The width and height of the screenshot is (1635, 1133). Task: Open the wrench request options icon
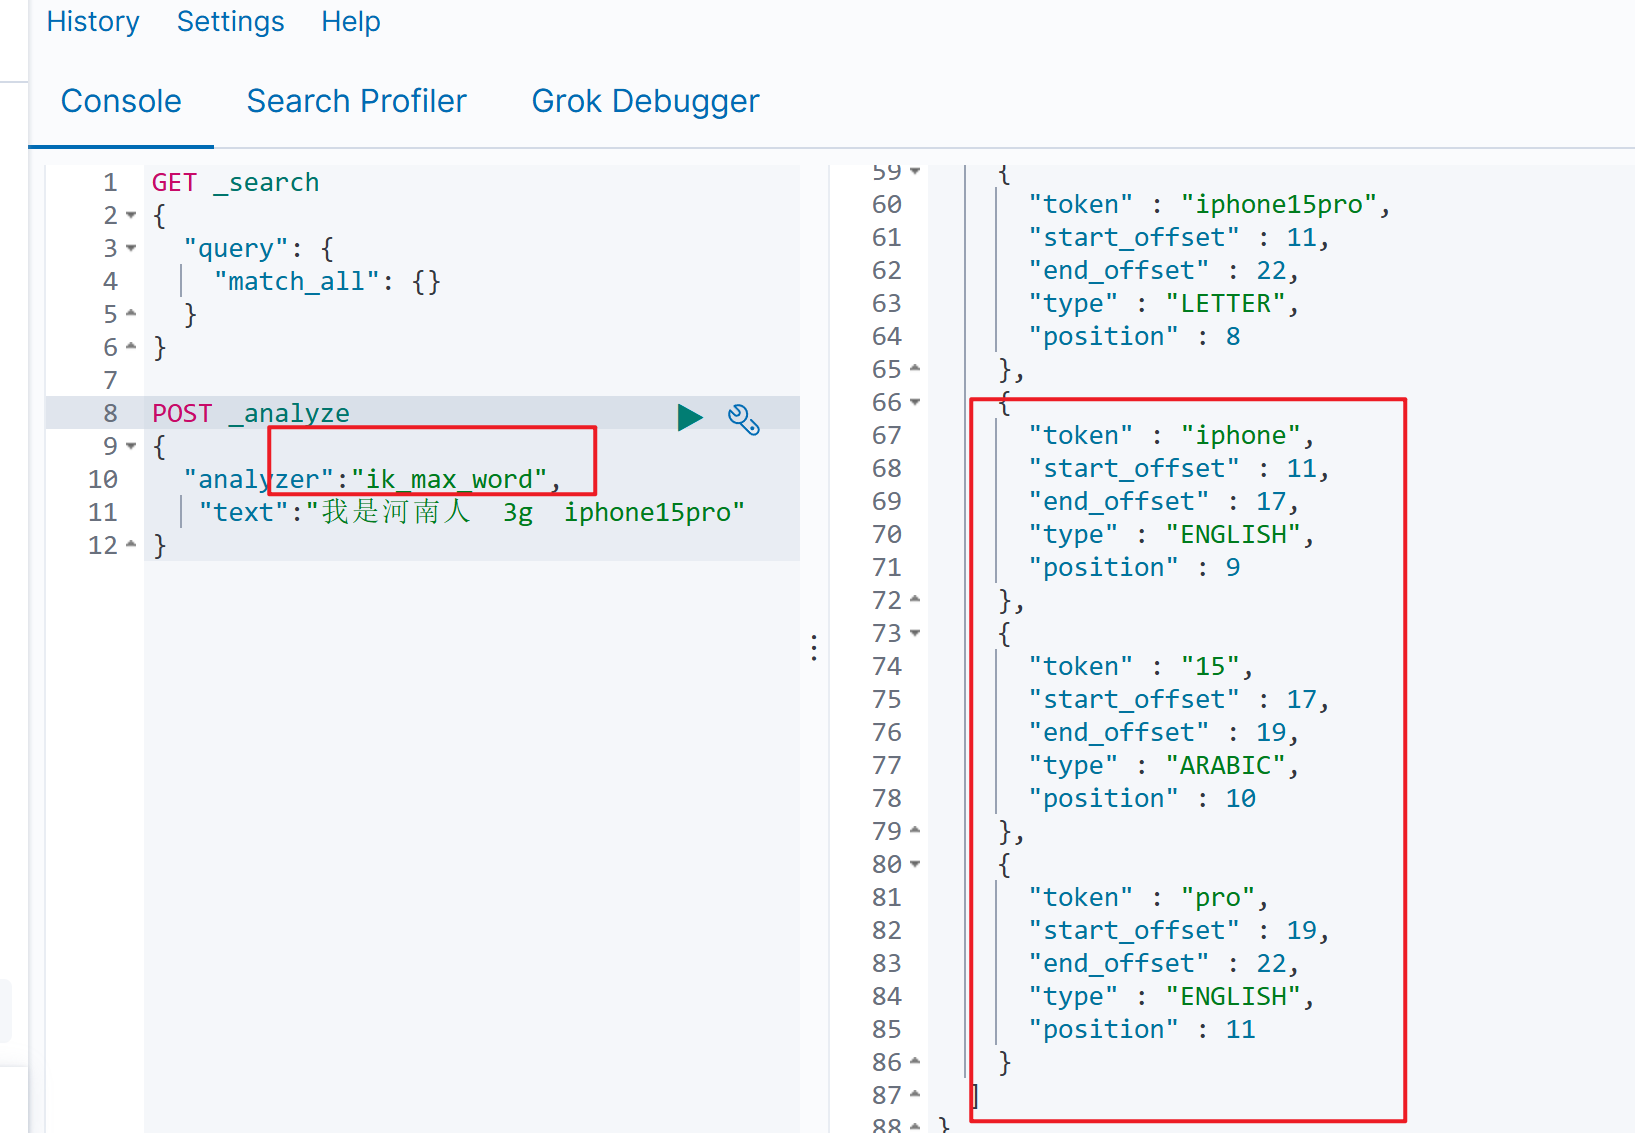click(x=743, y=419)
